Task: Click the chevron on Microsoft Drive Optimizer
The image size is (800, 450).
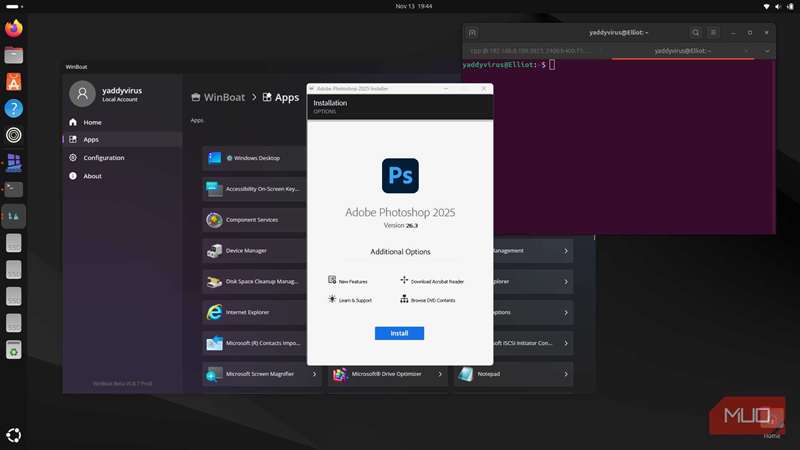Action: (x=439, y=374)
